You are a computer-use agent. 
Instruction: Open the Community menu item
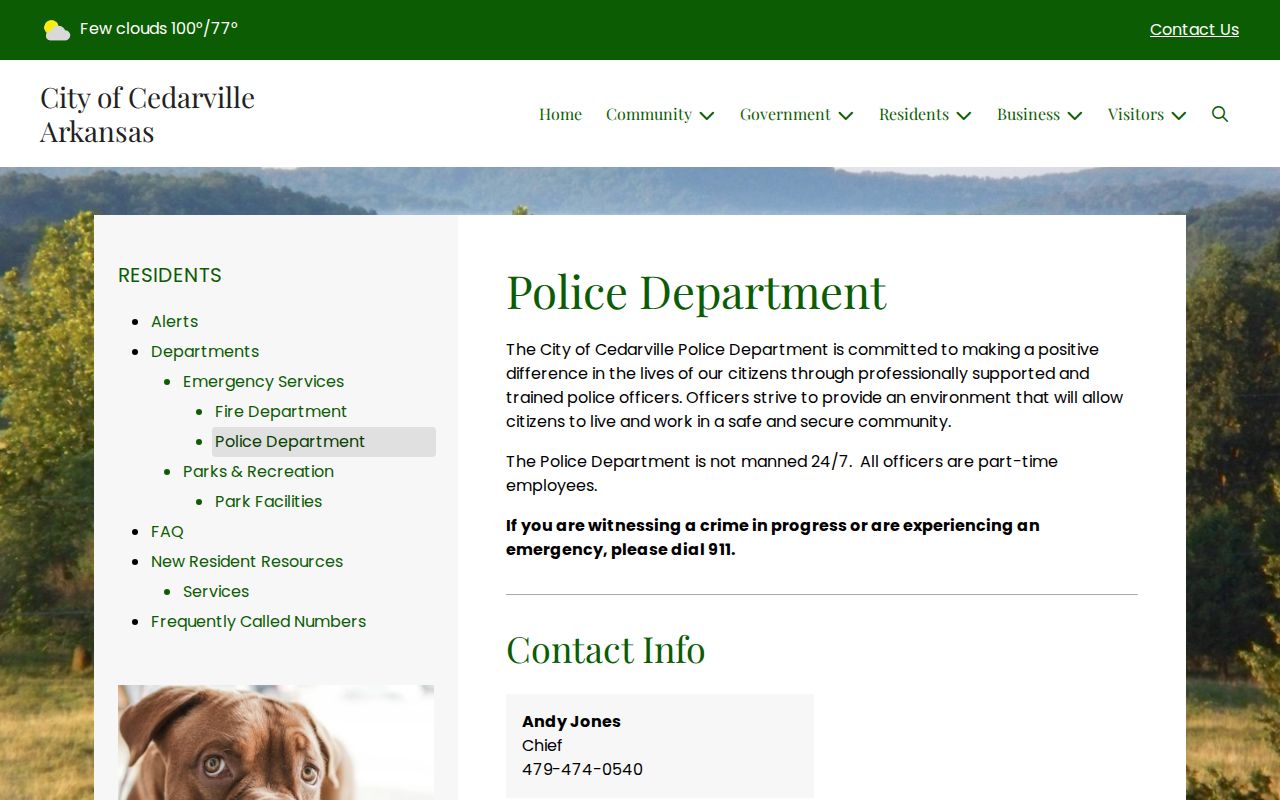649,114
